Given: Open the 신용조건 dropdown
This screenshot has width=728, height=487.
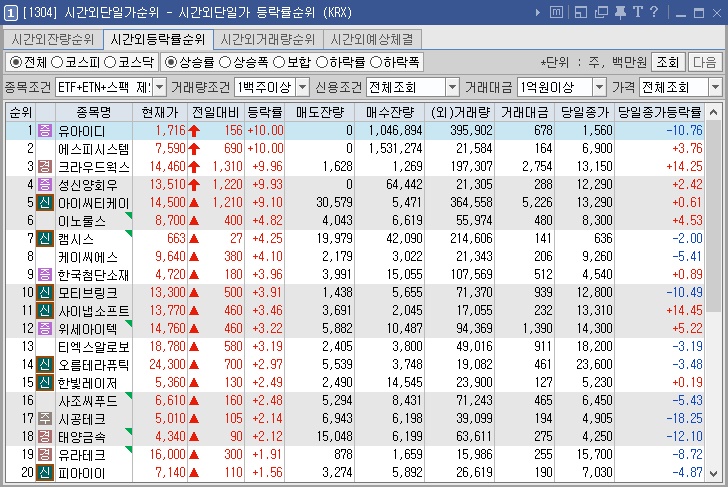Looking at the screenshot, I should coord(452,87).
